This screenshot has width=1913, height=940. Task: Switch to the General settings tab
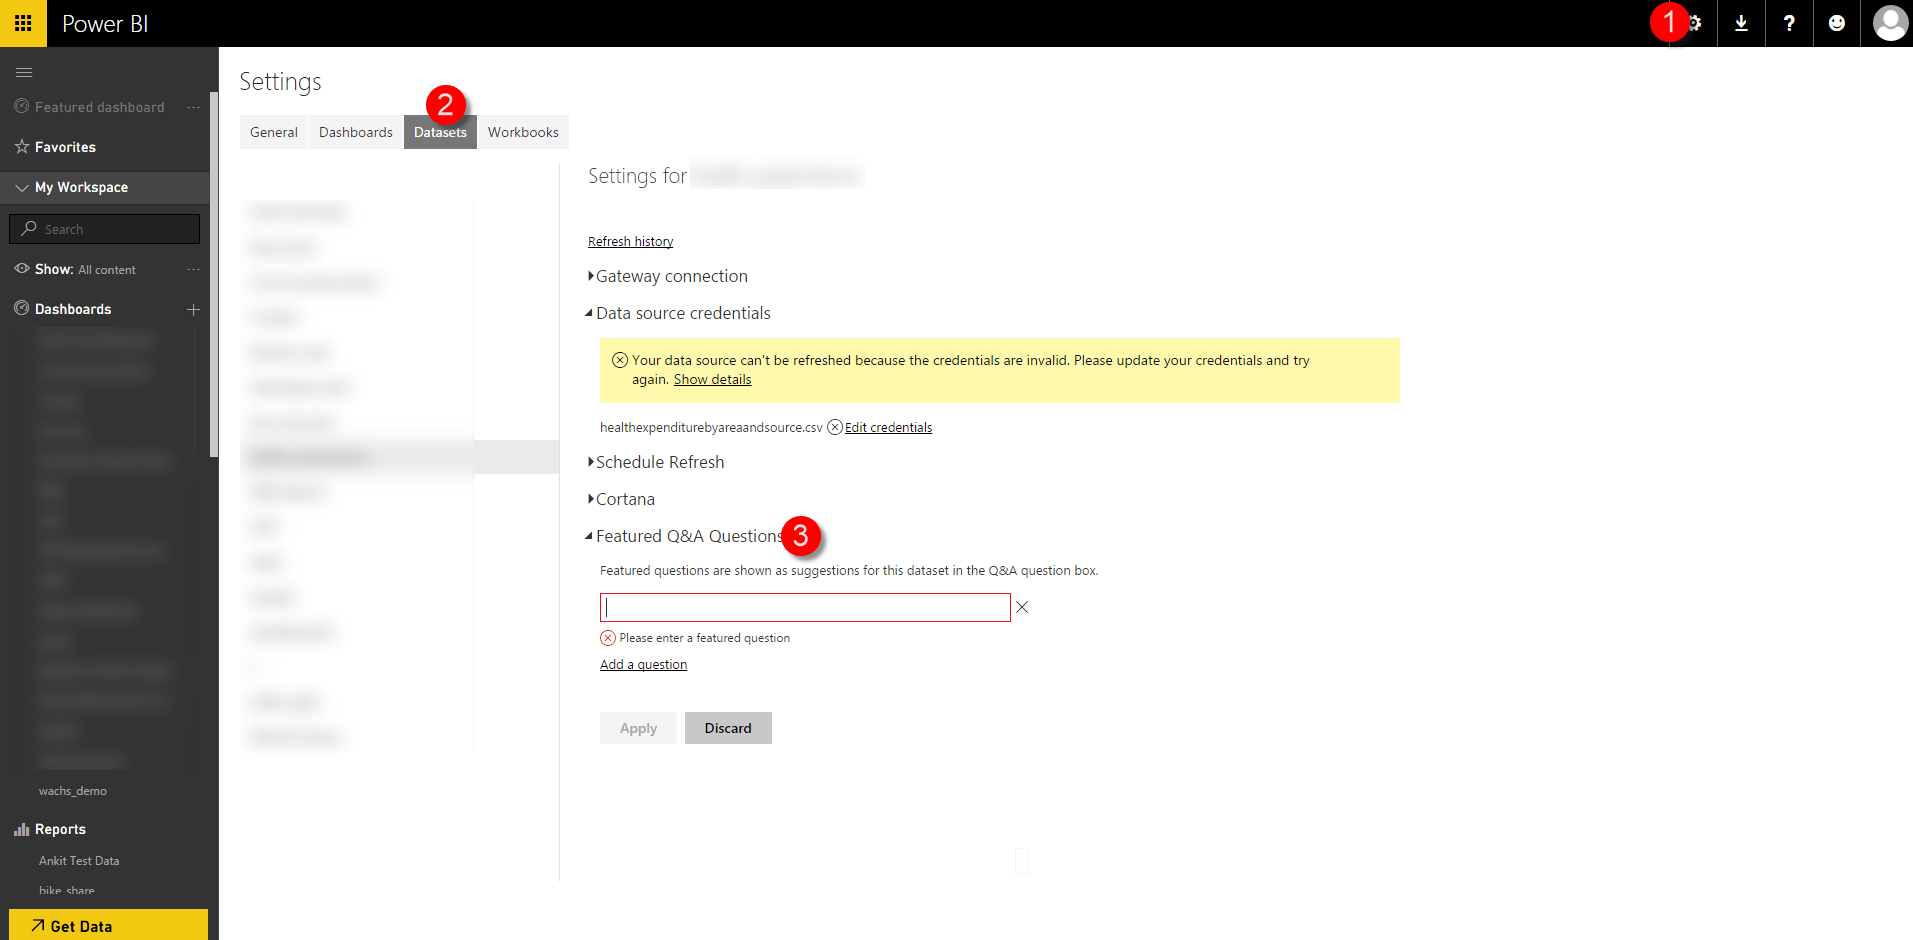point(273,131)
